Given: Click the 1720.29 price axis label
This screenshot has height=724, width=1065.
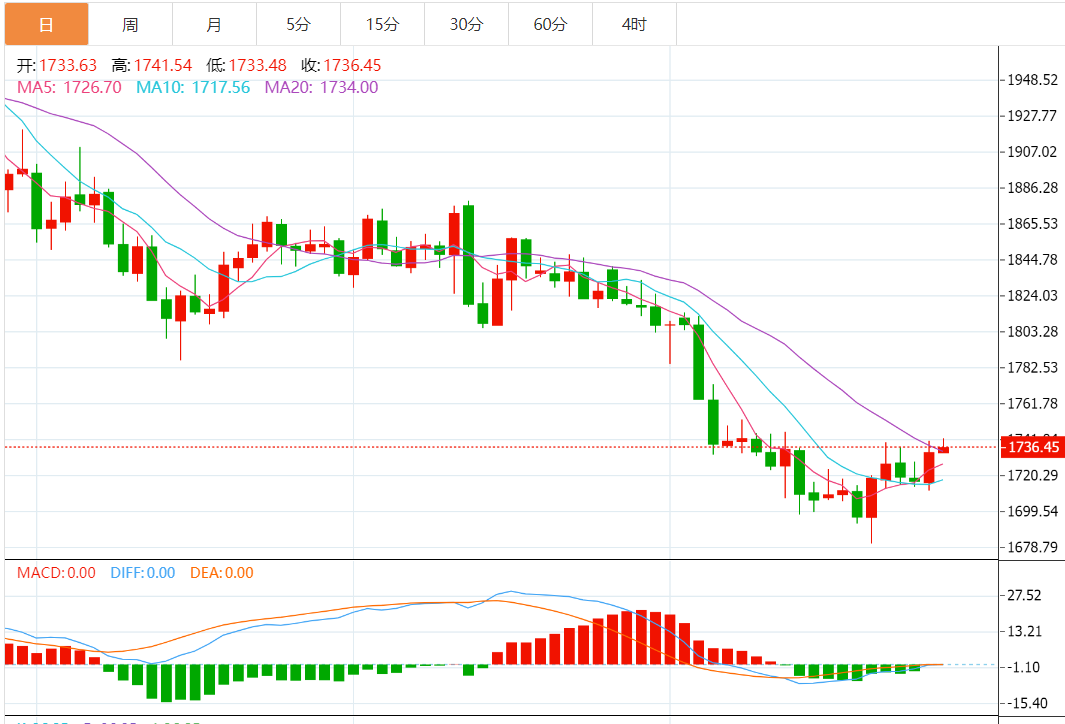Looking at the screenshot, I should (x=1032, y=475).
